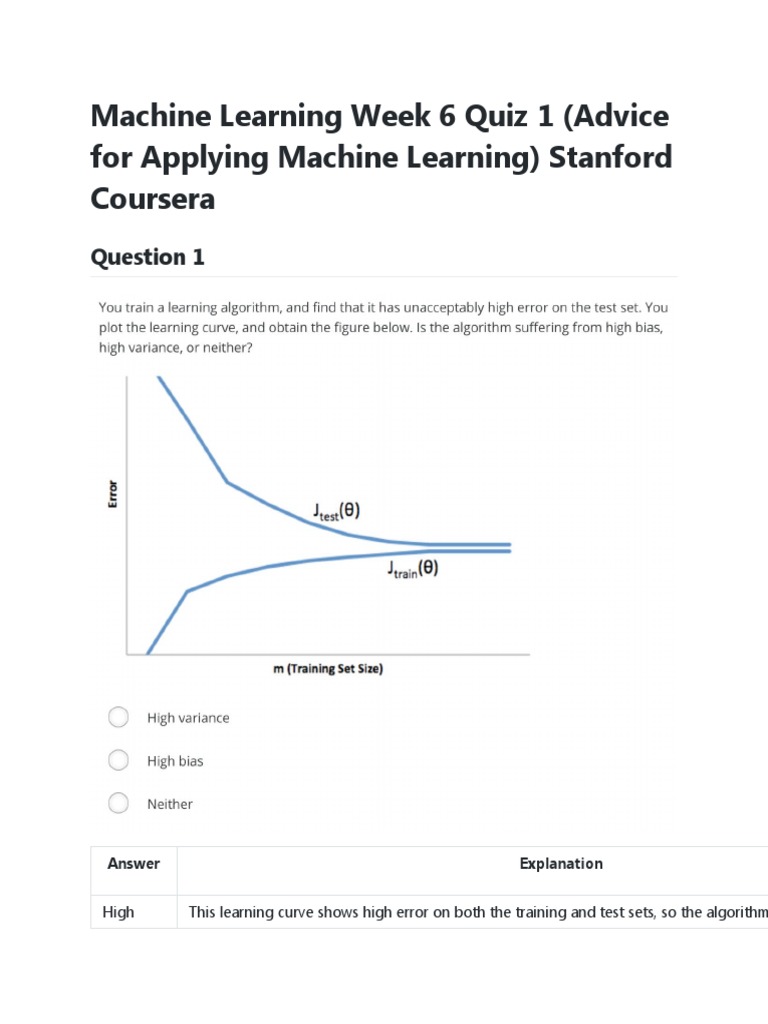Select the "High bias" radio button
The height and width of the screenshot is (1024, 768).
point(118,760)
